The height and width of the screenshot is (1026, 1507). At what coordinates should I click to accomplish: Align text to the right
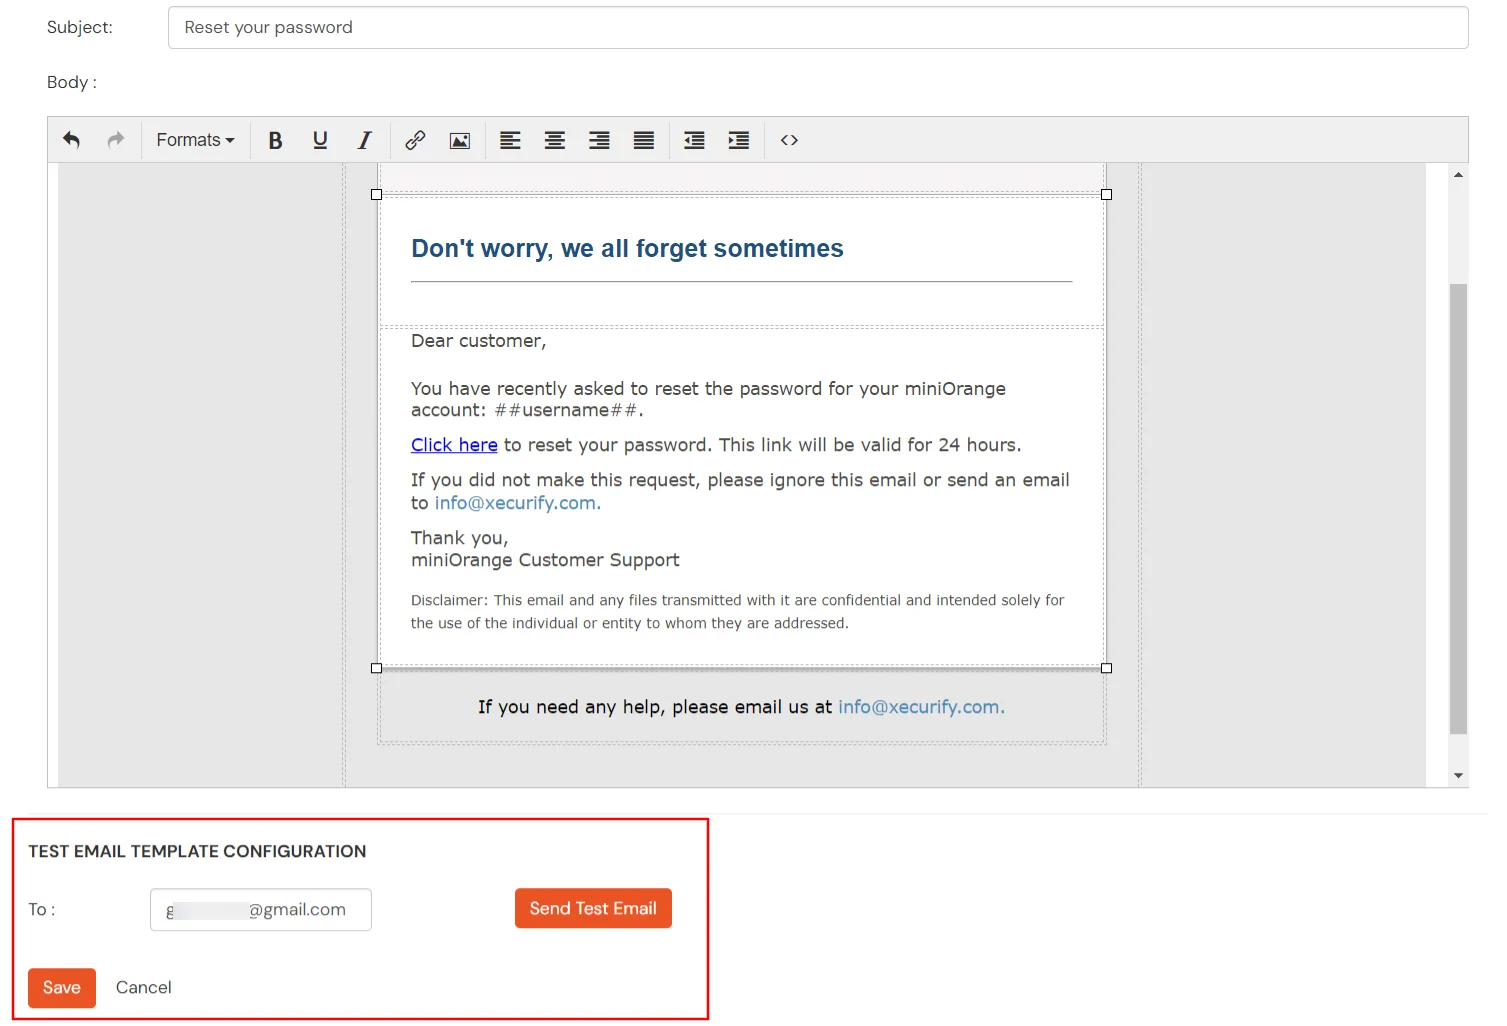click(598, 140)
